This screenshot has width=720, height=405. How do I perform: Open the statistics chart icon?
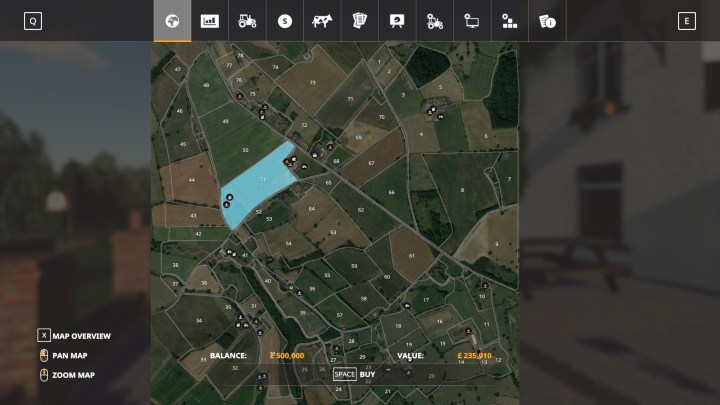[210, 21]
